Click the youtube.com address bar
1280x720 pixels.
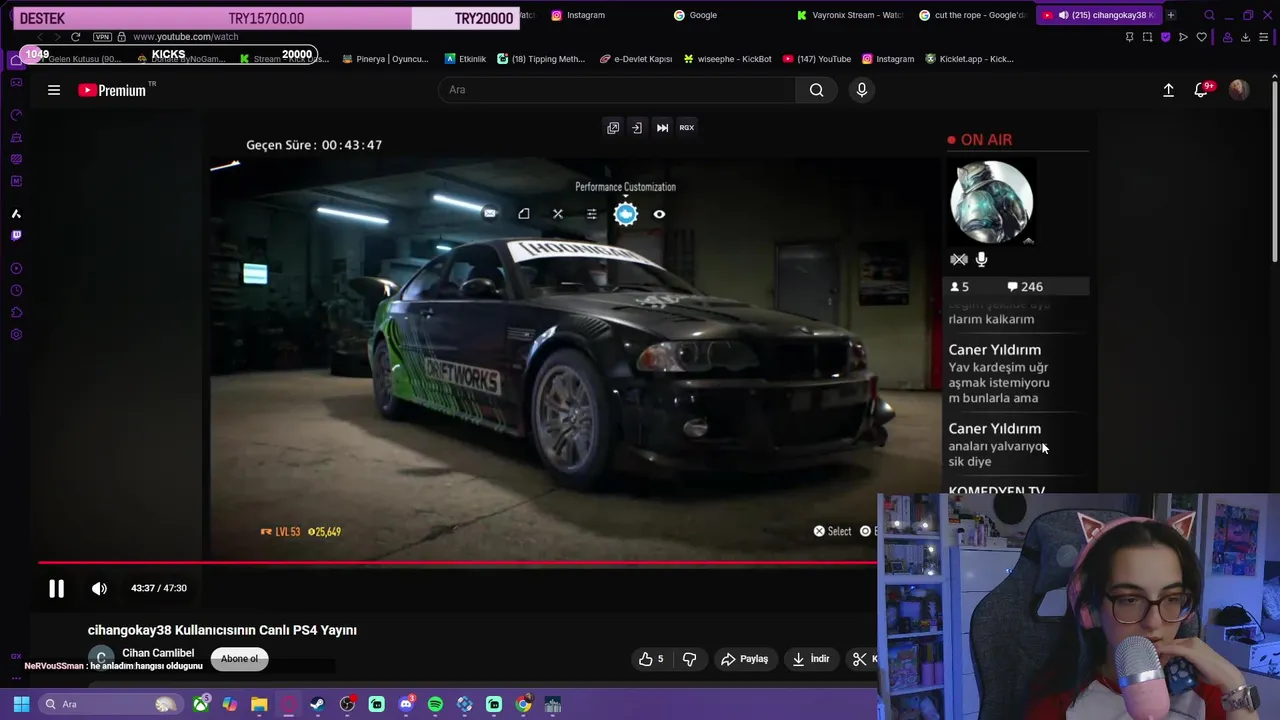pyautogui.click(x=186, y=37)
